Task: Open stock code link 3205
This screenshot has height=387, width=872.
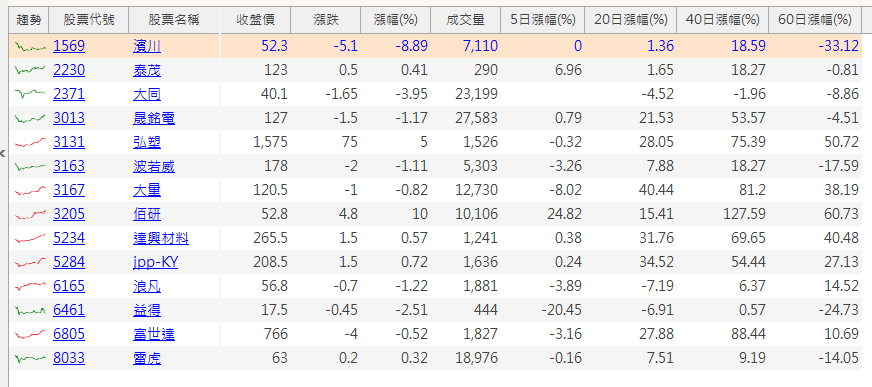Action: click(69, 214)
